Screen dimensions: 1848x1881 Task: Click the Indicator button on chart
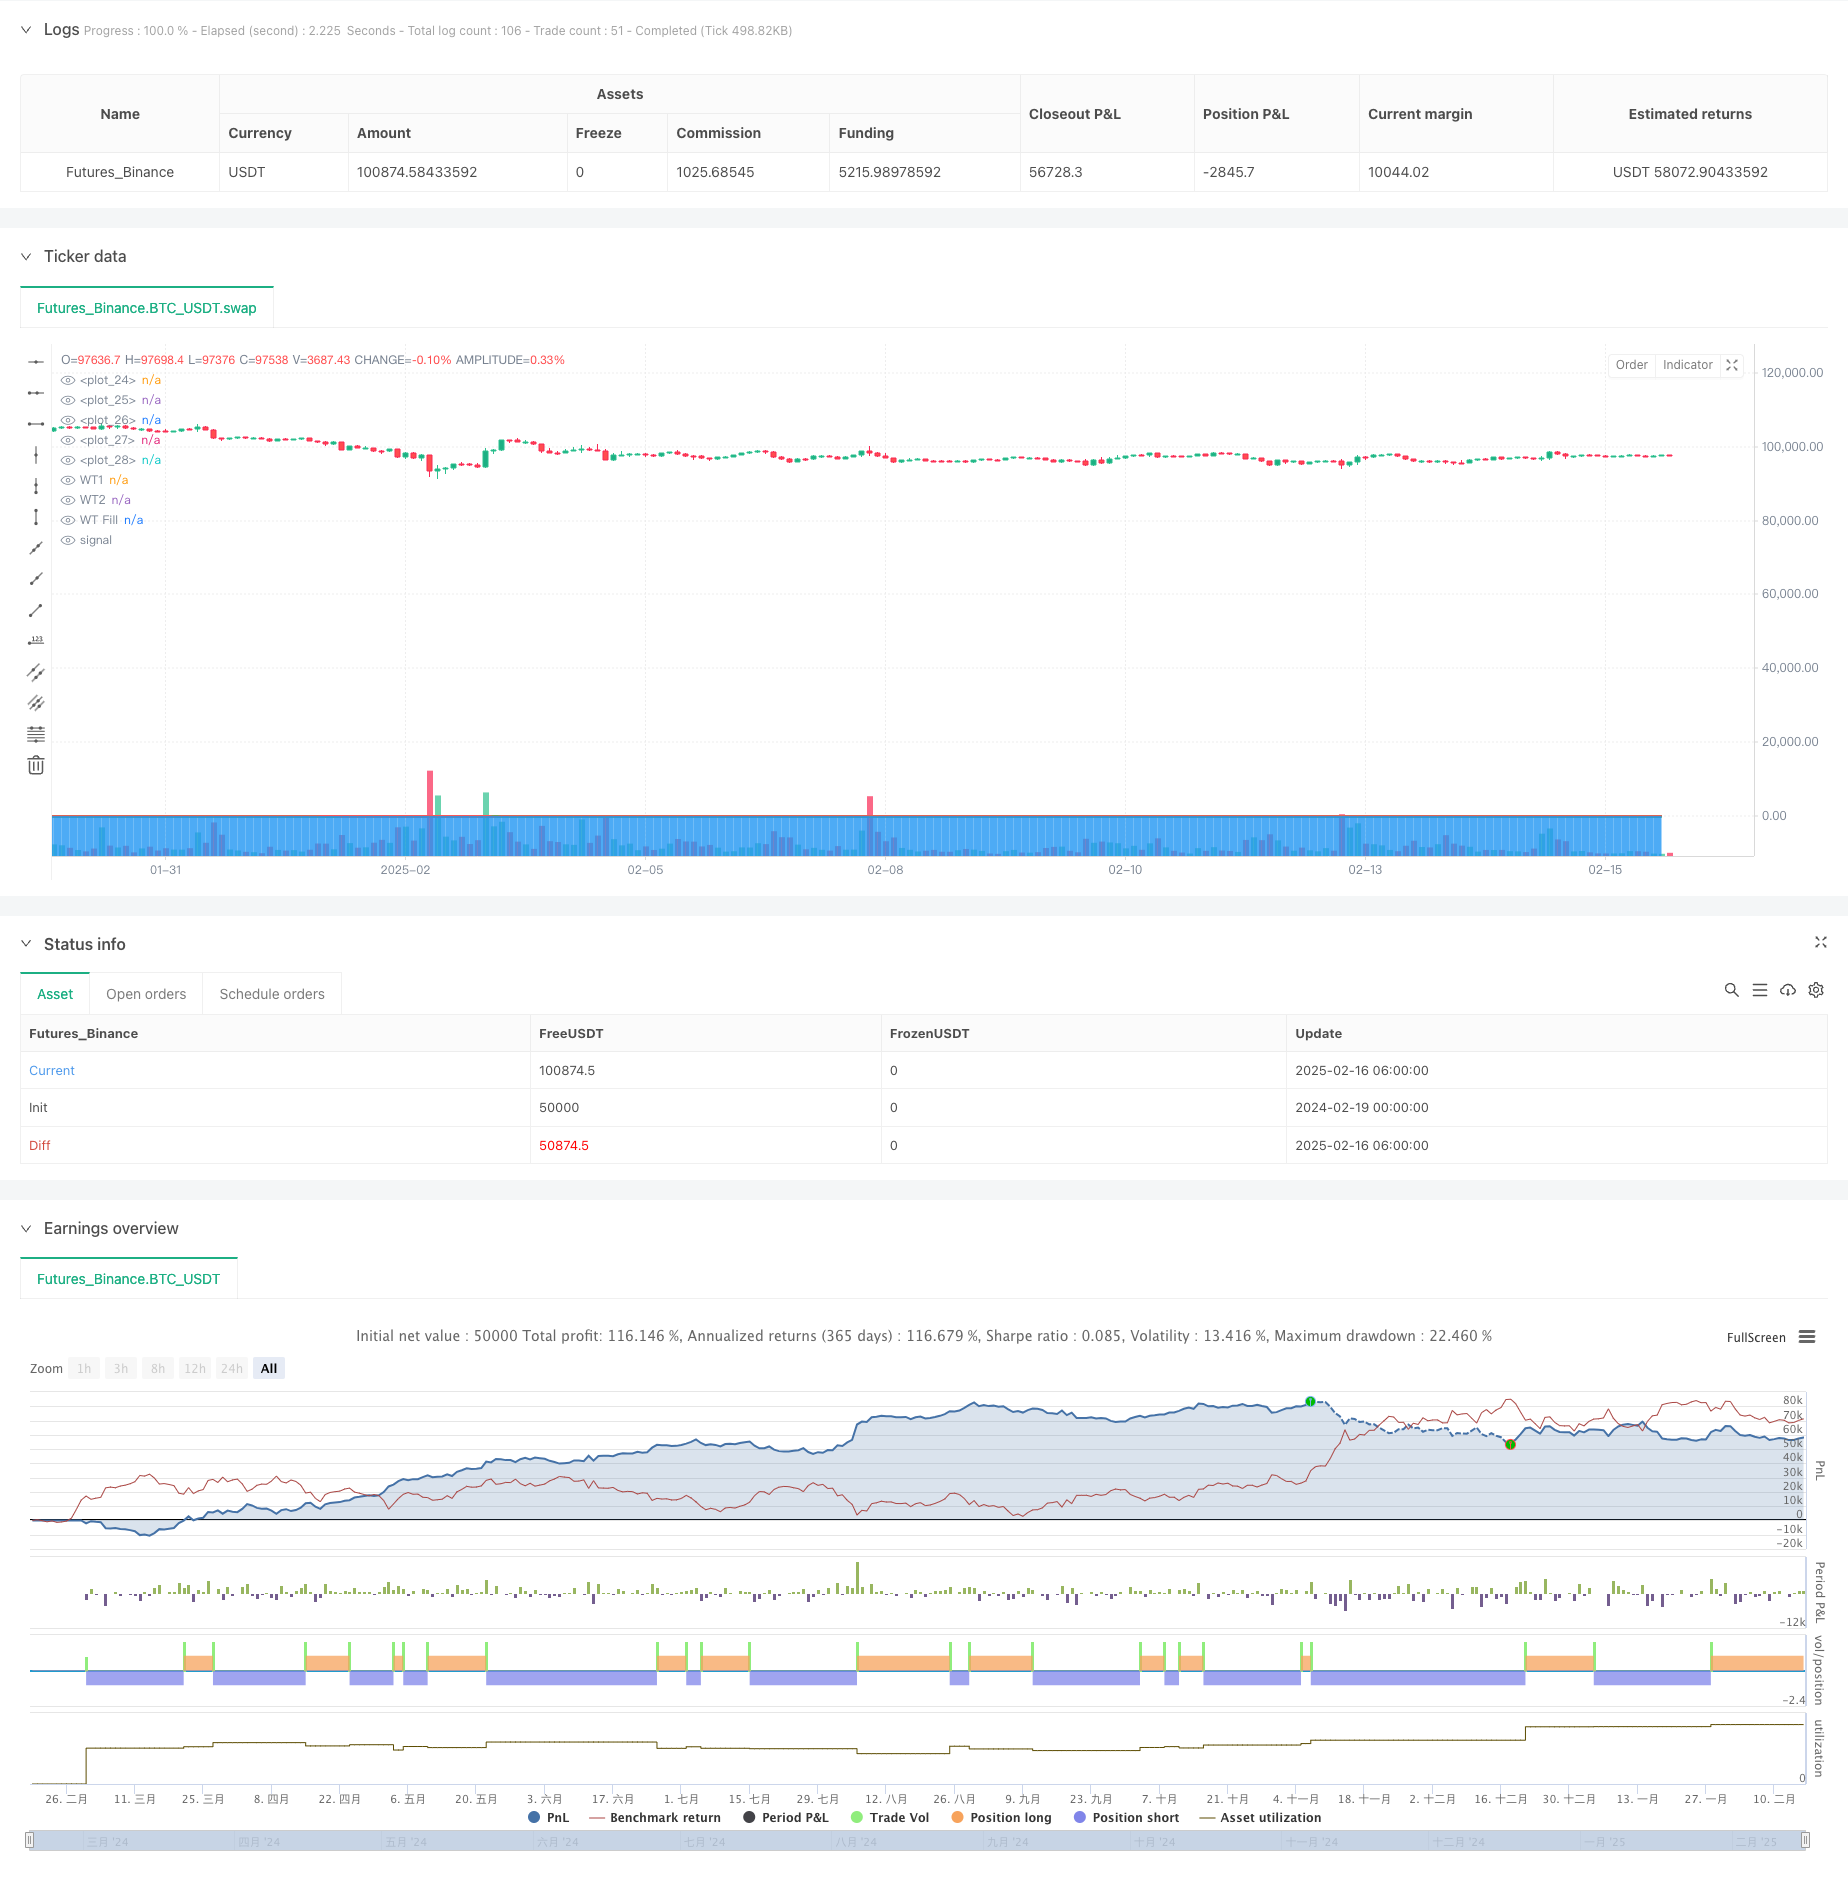[x=1687, y=365]
